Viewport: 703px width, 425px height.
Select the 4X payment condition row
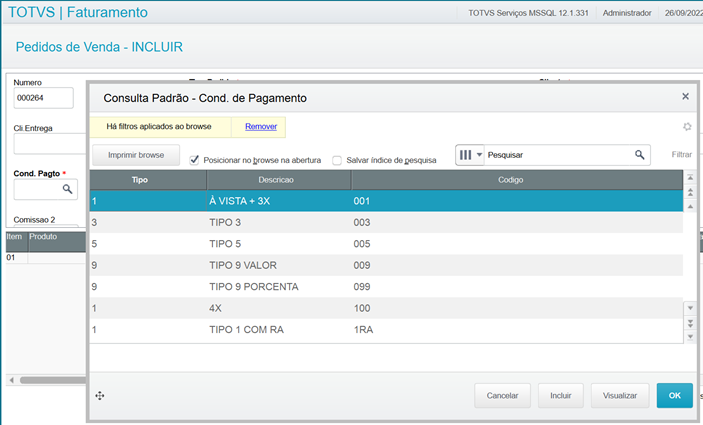[386, 308]
